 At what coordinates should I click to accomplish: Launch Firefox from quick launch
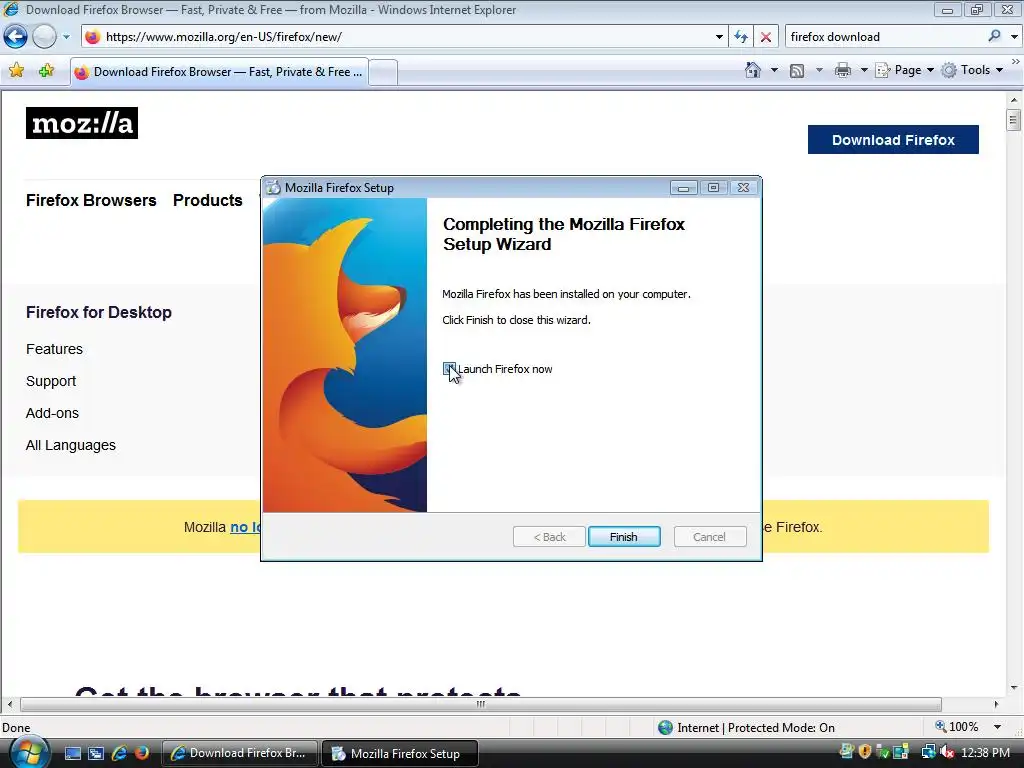pos(142,754)
